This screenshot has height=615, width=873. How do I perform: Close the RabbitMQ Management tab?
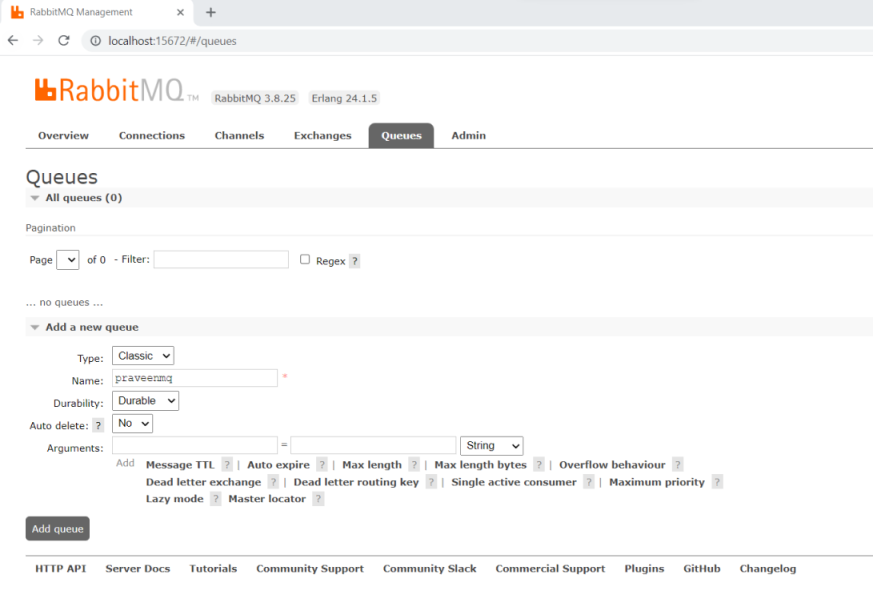click(x=180, y=12)
